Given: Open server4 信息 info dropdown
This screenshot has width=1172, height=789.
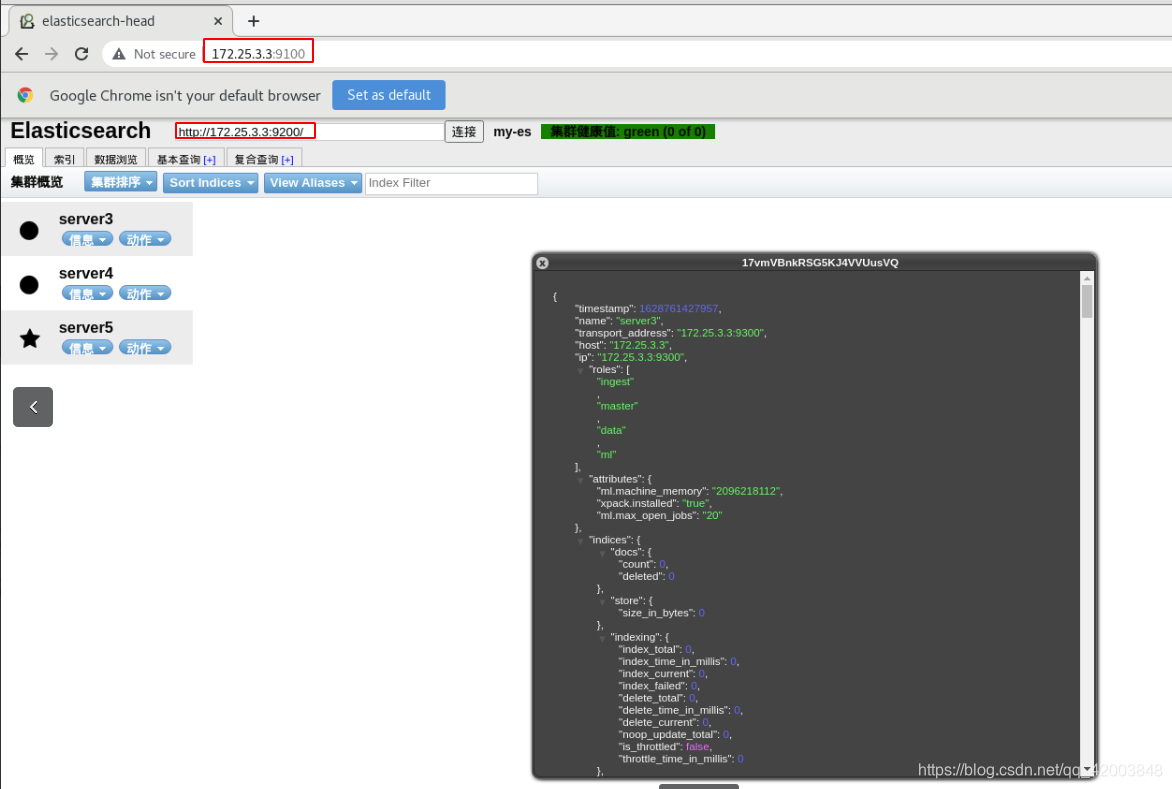Looking at the screenshot, I should tap(87, 294).
